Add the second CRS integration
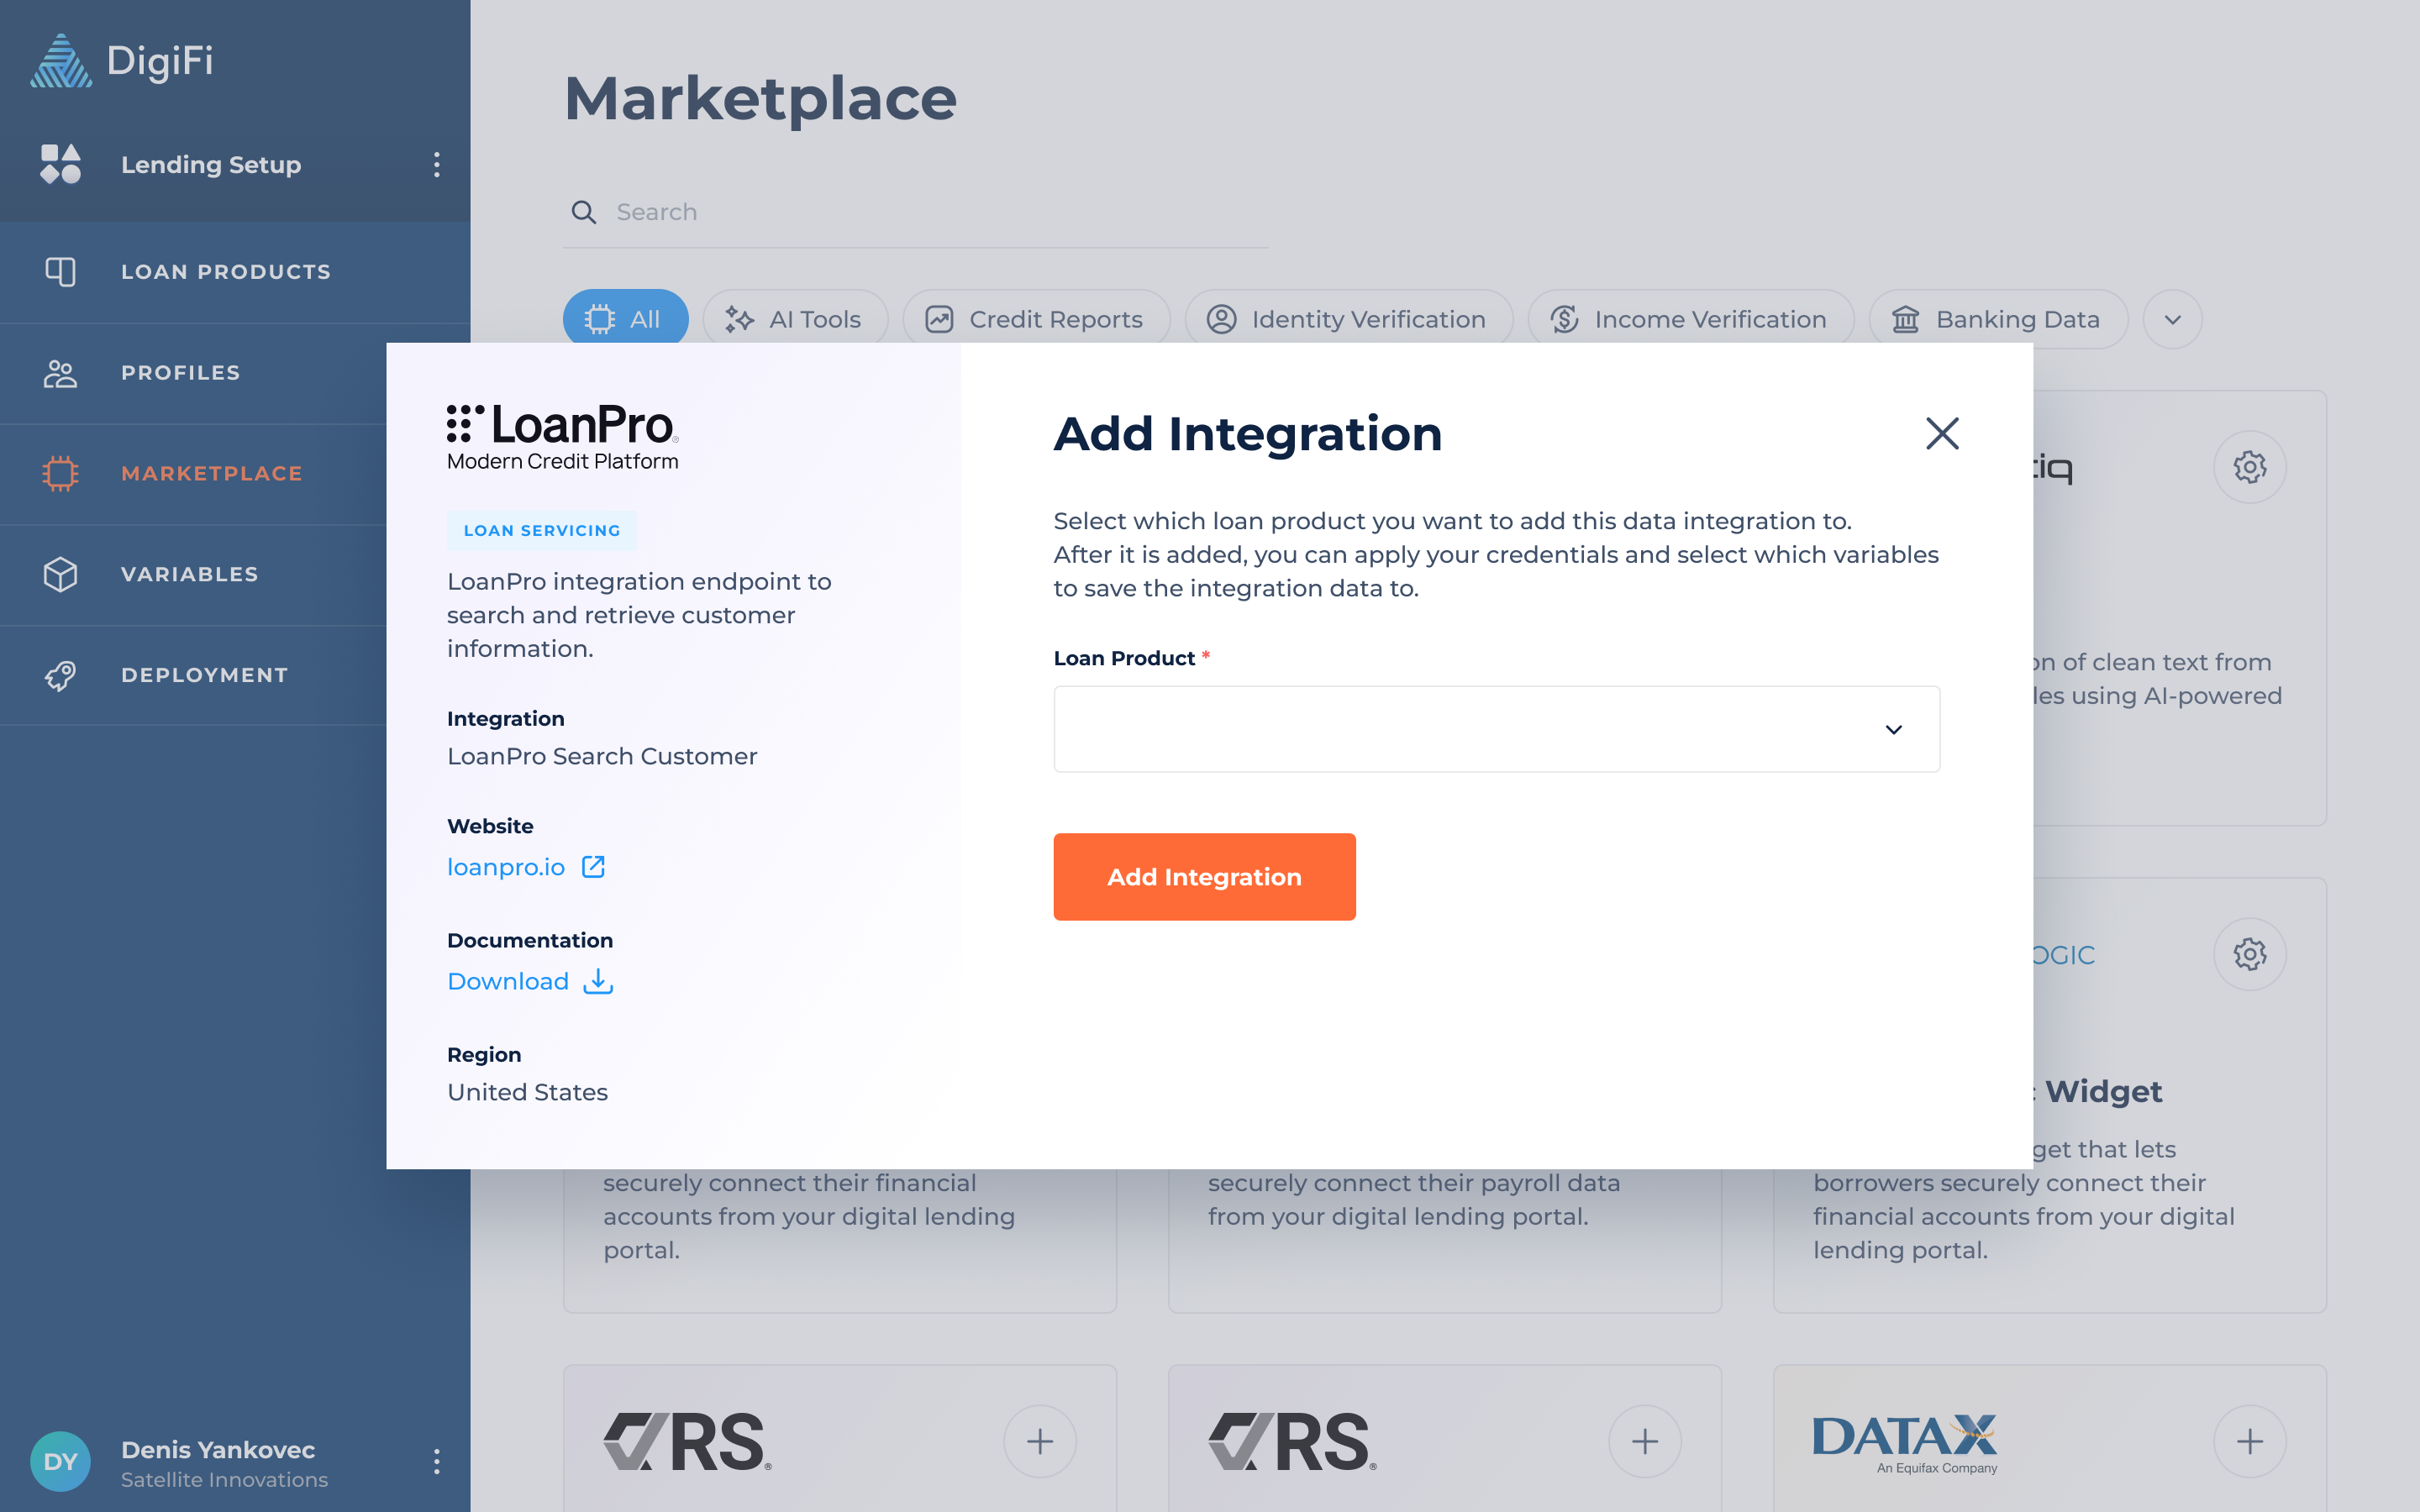Screen dimensions: 2420x1512 (x=1645, y=1441)
